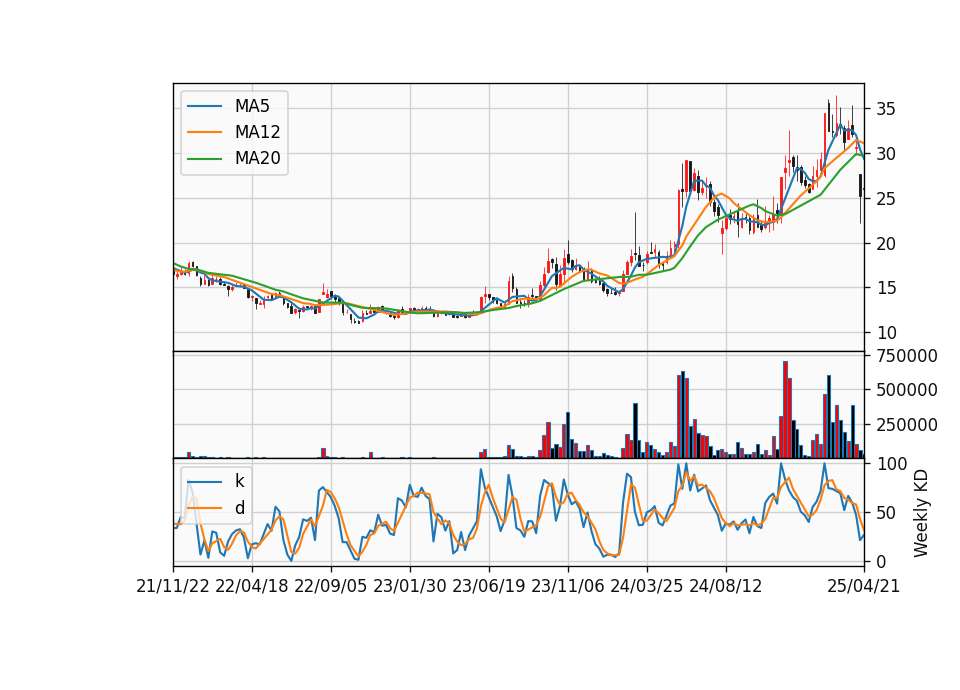Click the volume axis value 250000

(907, 425)
